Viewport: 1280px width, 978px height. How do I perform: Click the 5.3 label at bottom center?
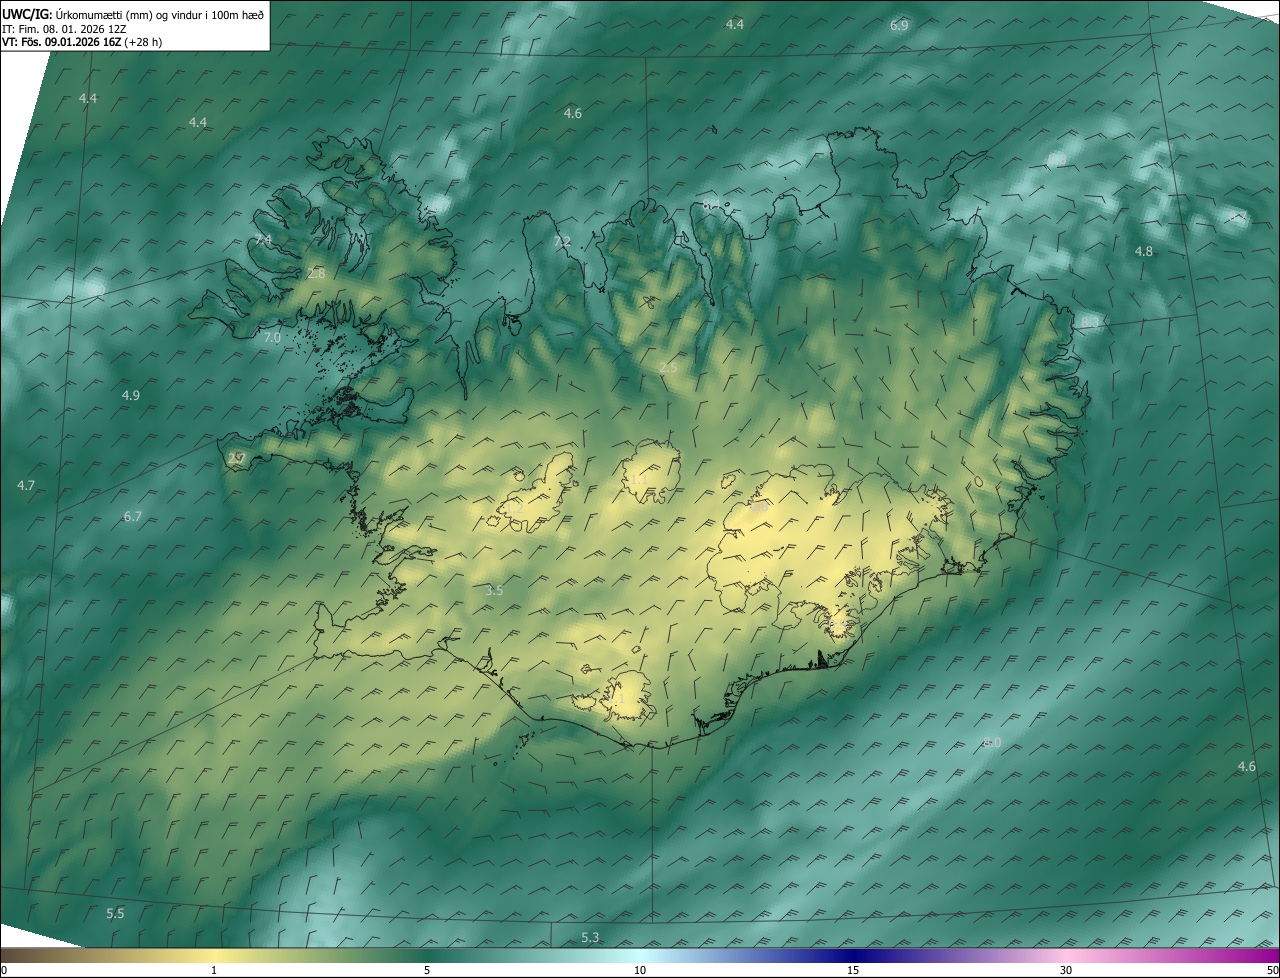pos(590,937)
